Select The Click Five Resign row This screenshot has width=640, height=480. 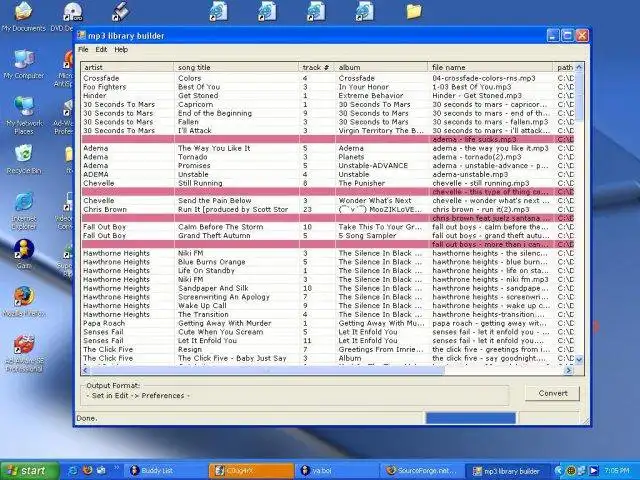328,349
